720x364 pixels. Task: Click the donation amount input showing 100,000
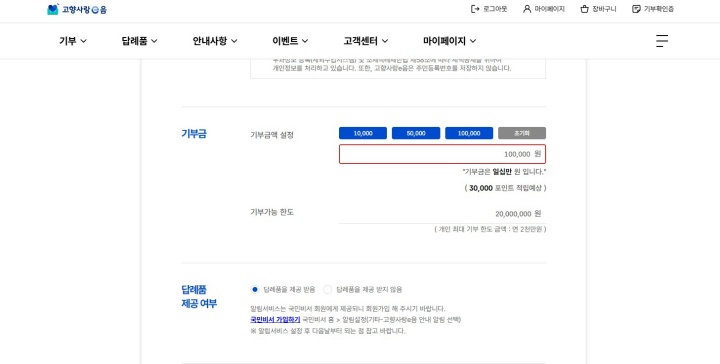coord(442,154)
